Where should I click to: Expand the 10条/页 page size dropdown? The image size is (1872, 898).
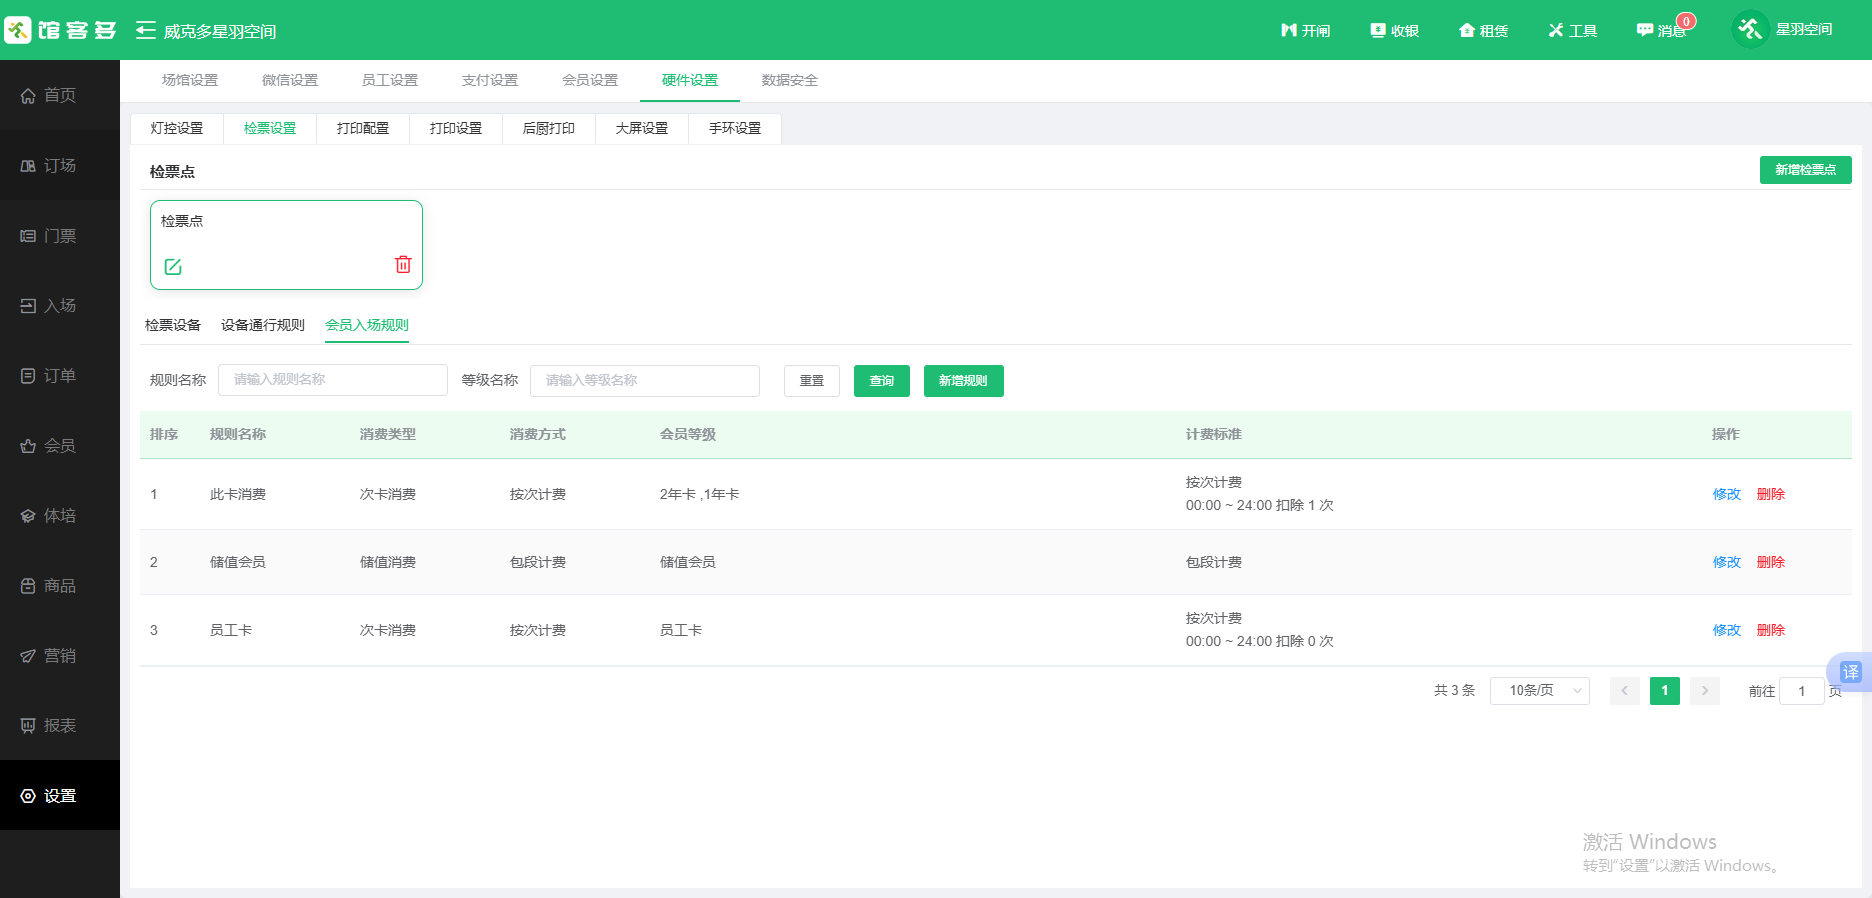1539,691
